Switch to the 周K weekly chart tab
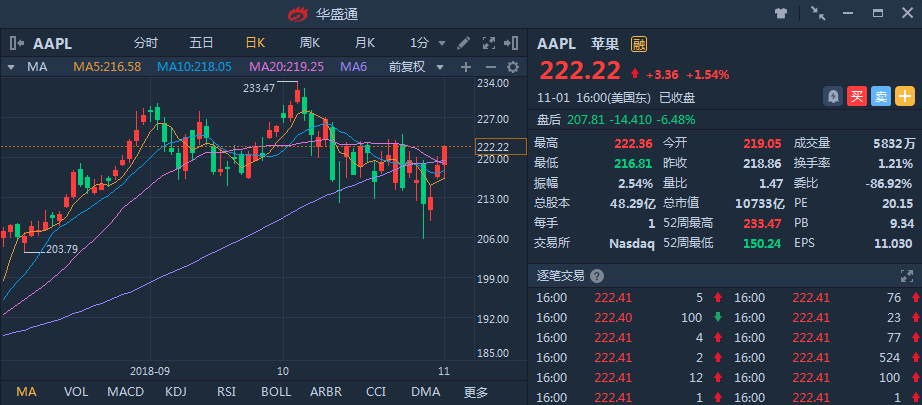Viewport: 922px width, 405px height. pyautogui.click(x=310, y=43)
